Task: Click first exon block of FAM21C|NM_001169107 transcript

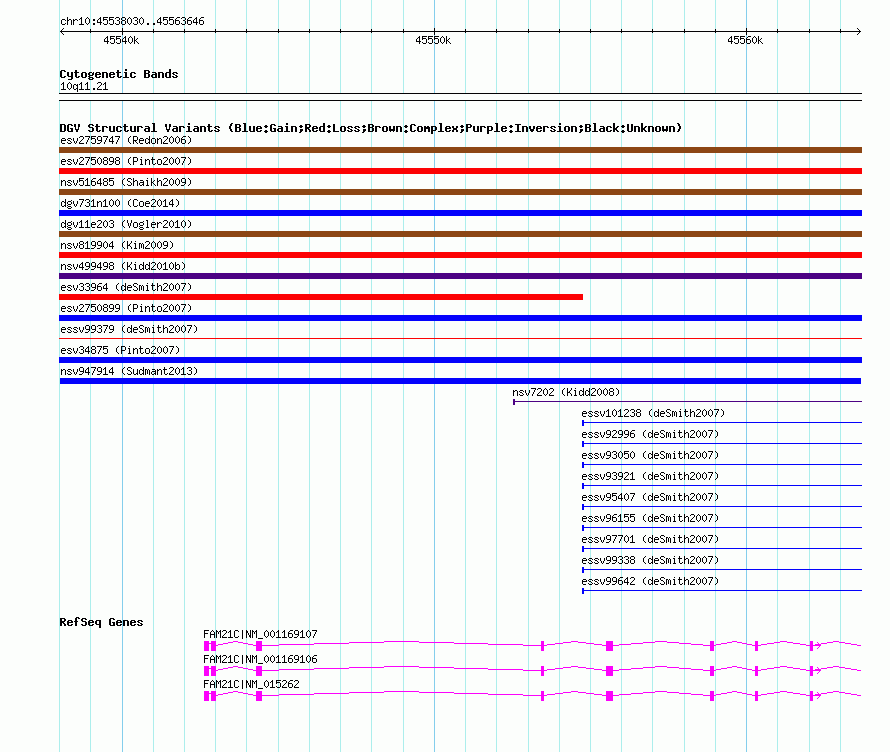Action: pos(207,646)
